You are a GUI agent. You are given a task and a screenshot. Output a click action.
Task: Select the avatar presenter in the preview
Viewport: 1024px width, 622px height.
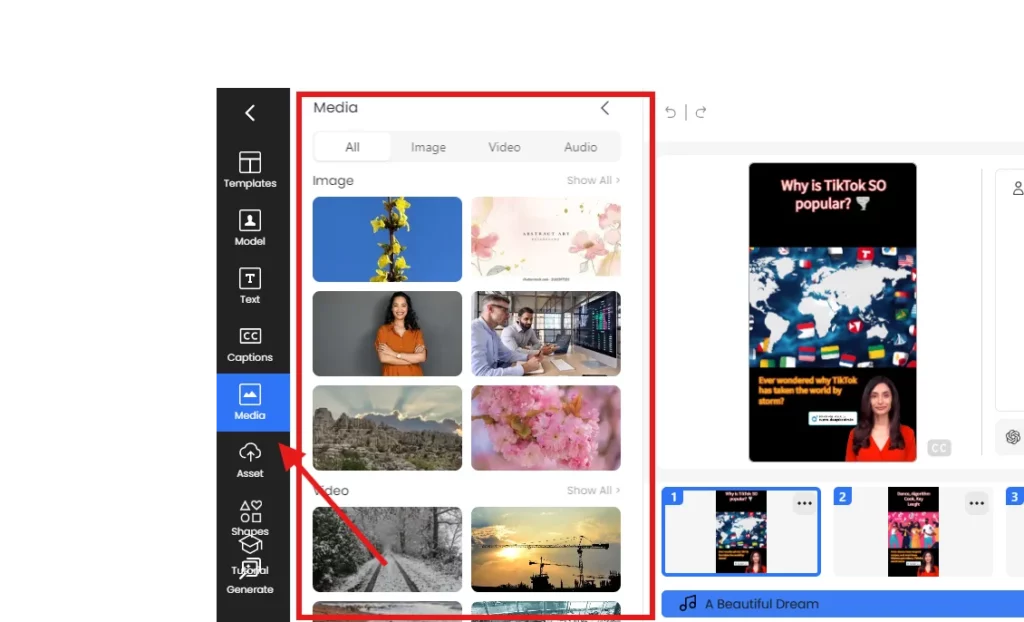882,419
